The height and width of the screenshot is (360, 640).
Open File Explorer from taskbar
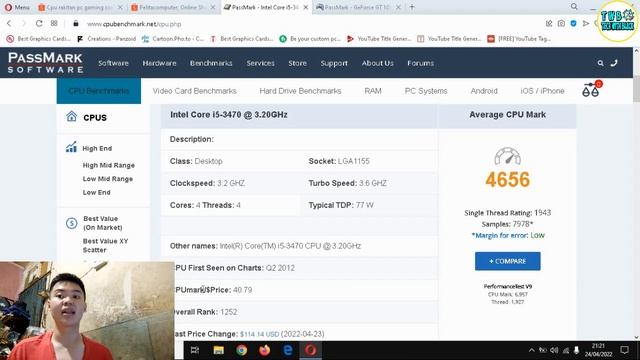(218, 350)
